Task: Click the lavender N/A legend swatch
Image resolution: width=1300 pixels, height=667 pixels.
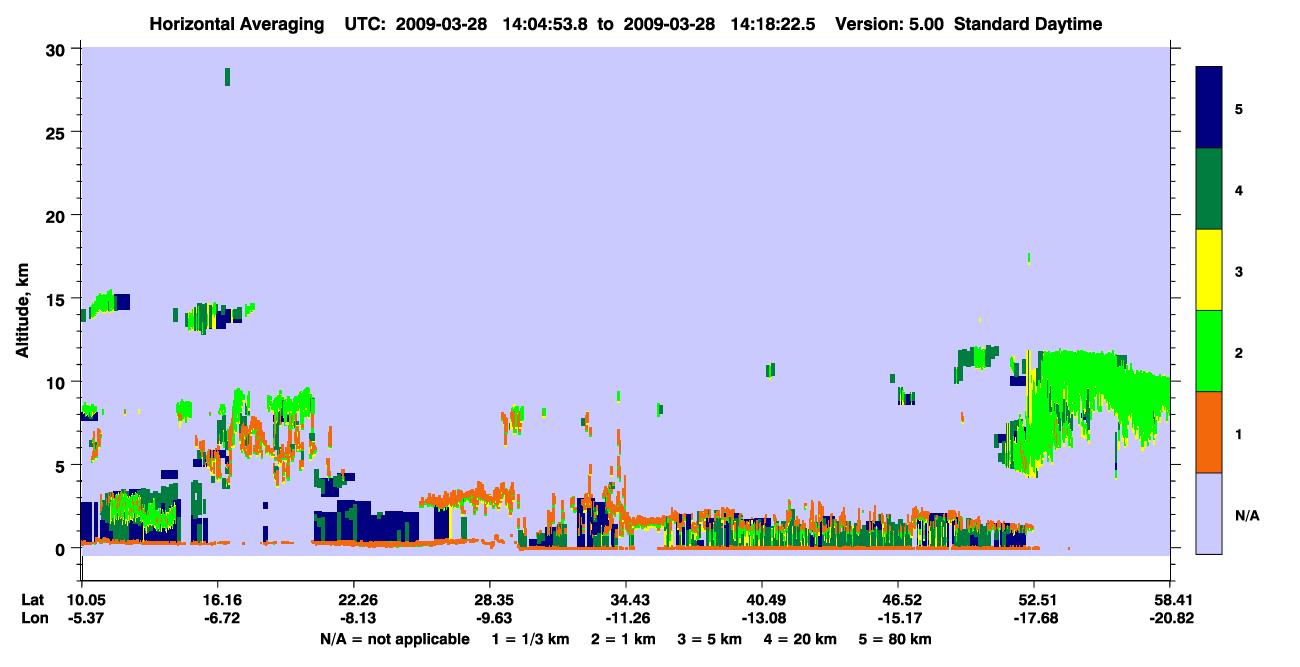Action: tap(1209, 513)
